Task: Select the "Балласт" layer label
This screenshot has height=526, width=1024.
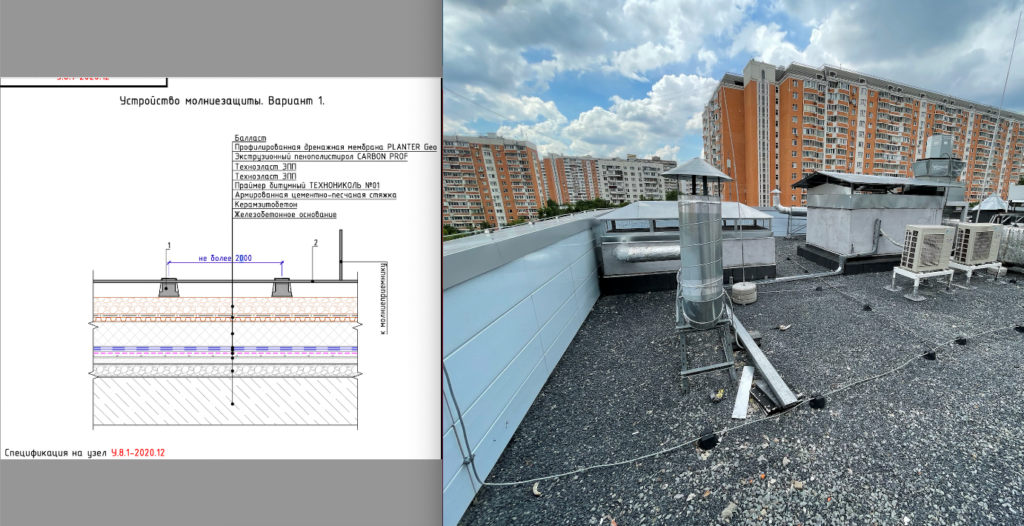Action: (x=250, y=136)
